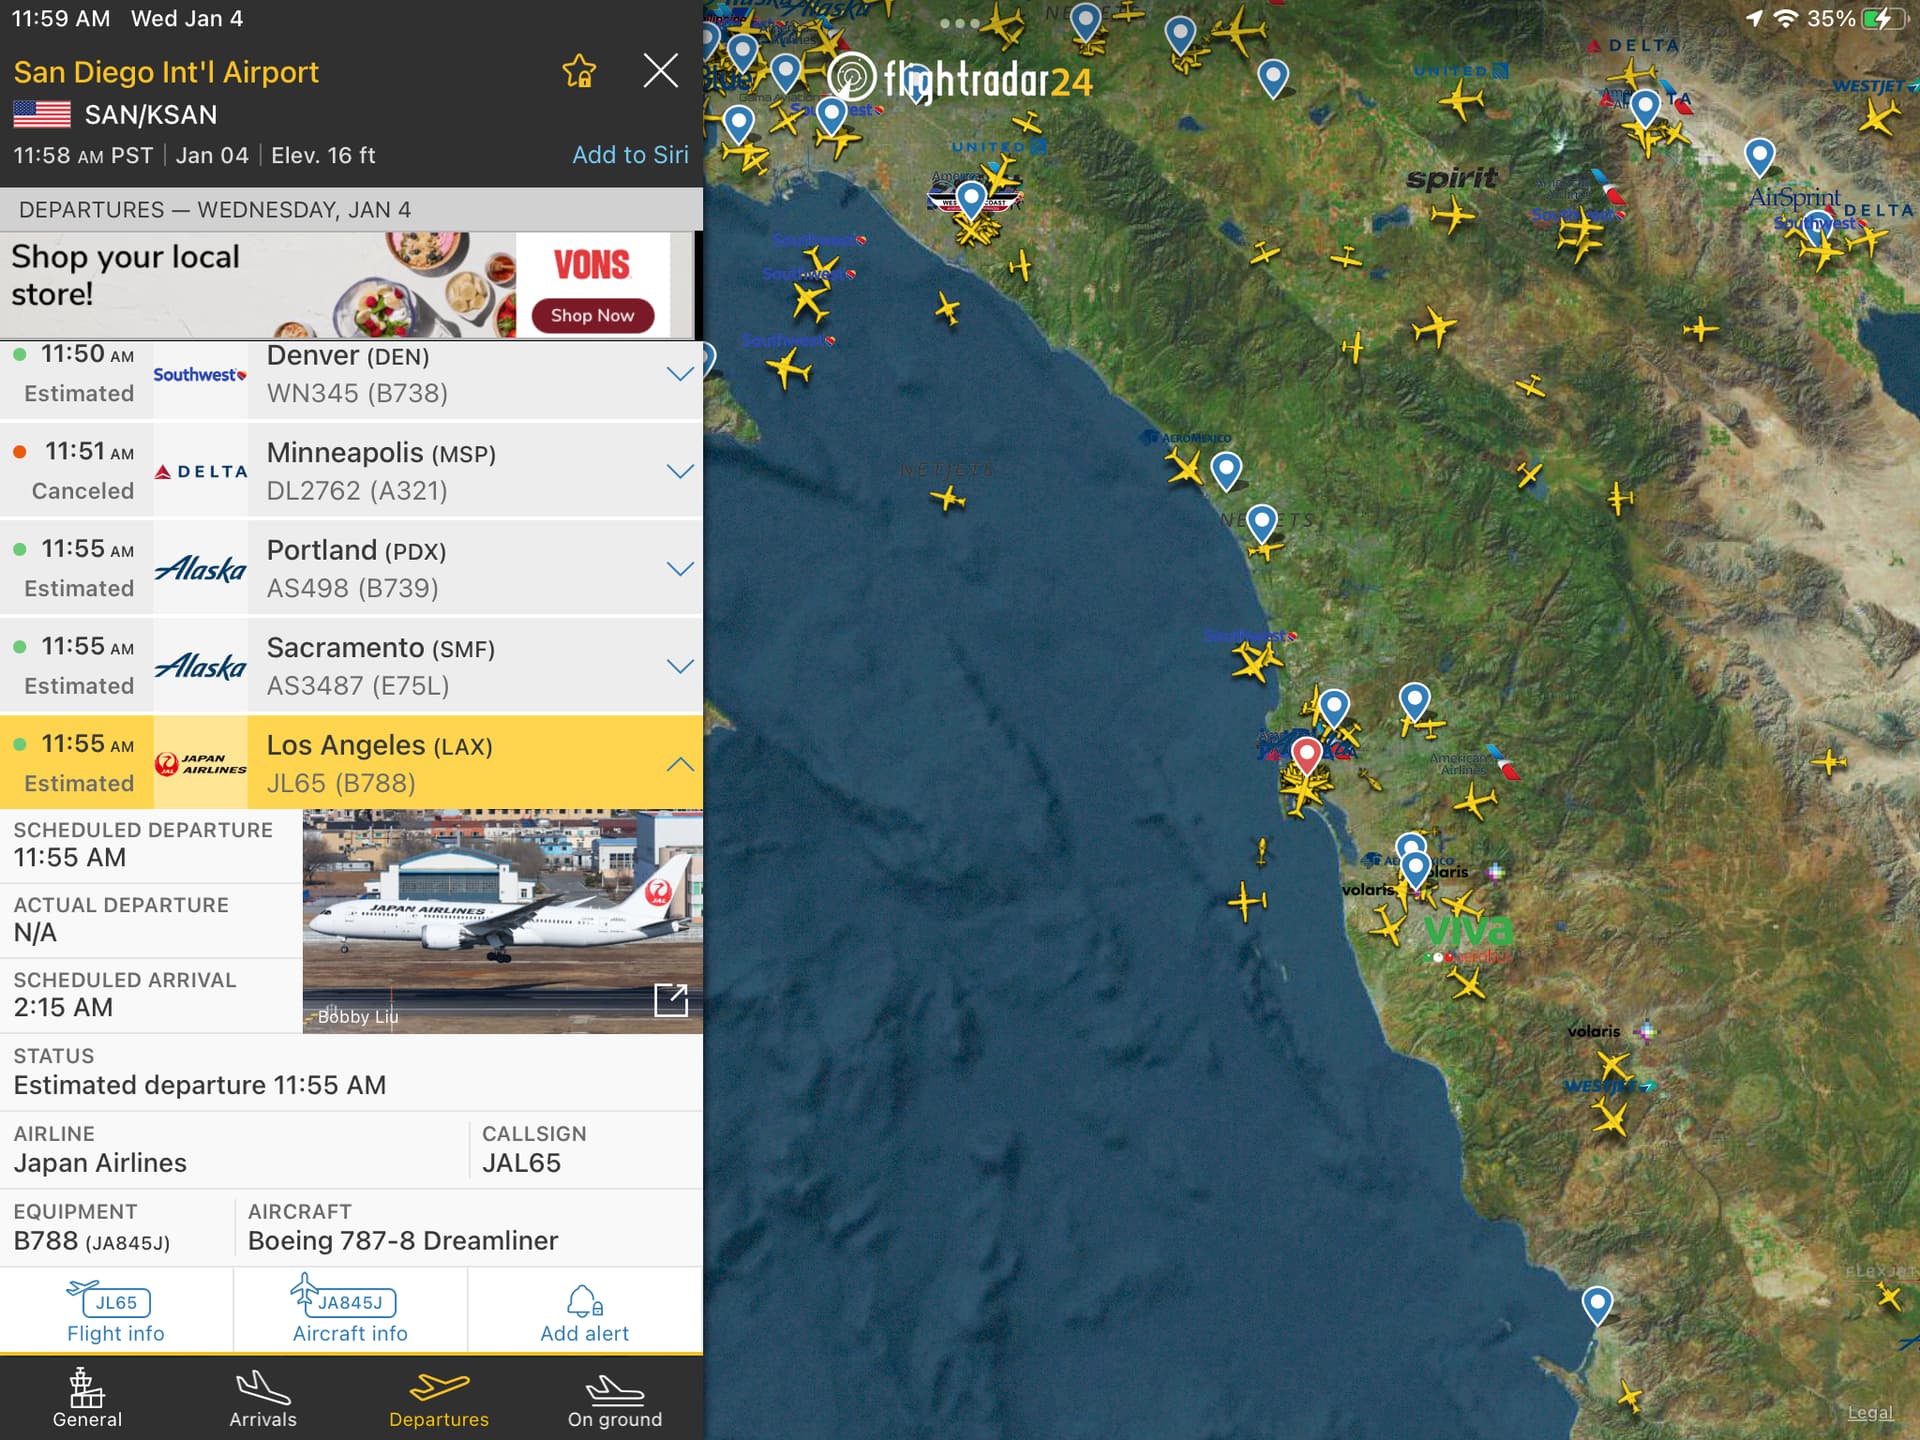Tap the callsign value JAL65
Image resolution: width=1920 pixels, height=1440 pixels.
click(x=521, y=1163)
